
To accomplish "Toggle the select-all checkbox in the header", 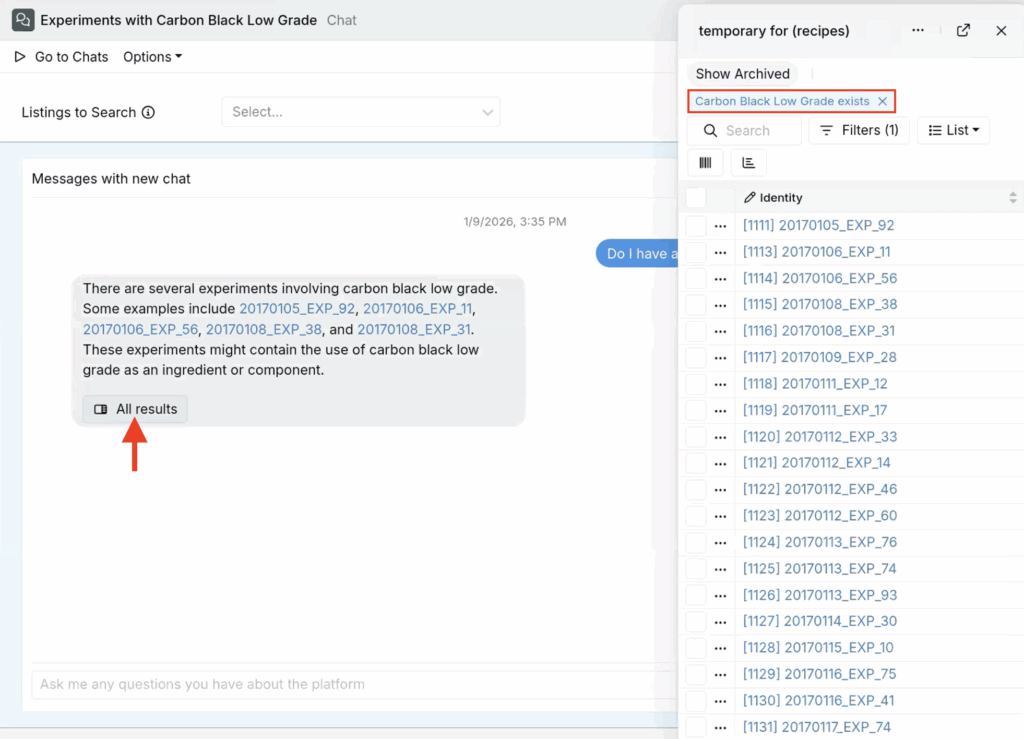I will click(x=696, y=197).
